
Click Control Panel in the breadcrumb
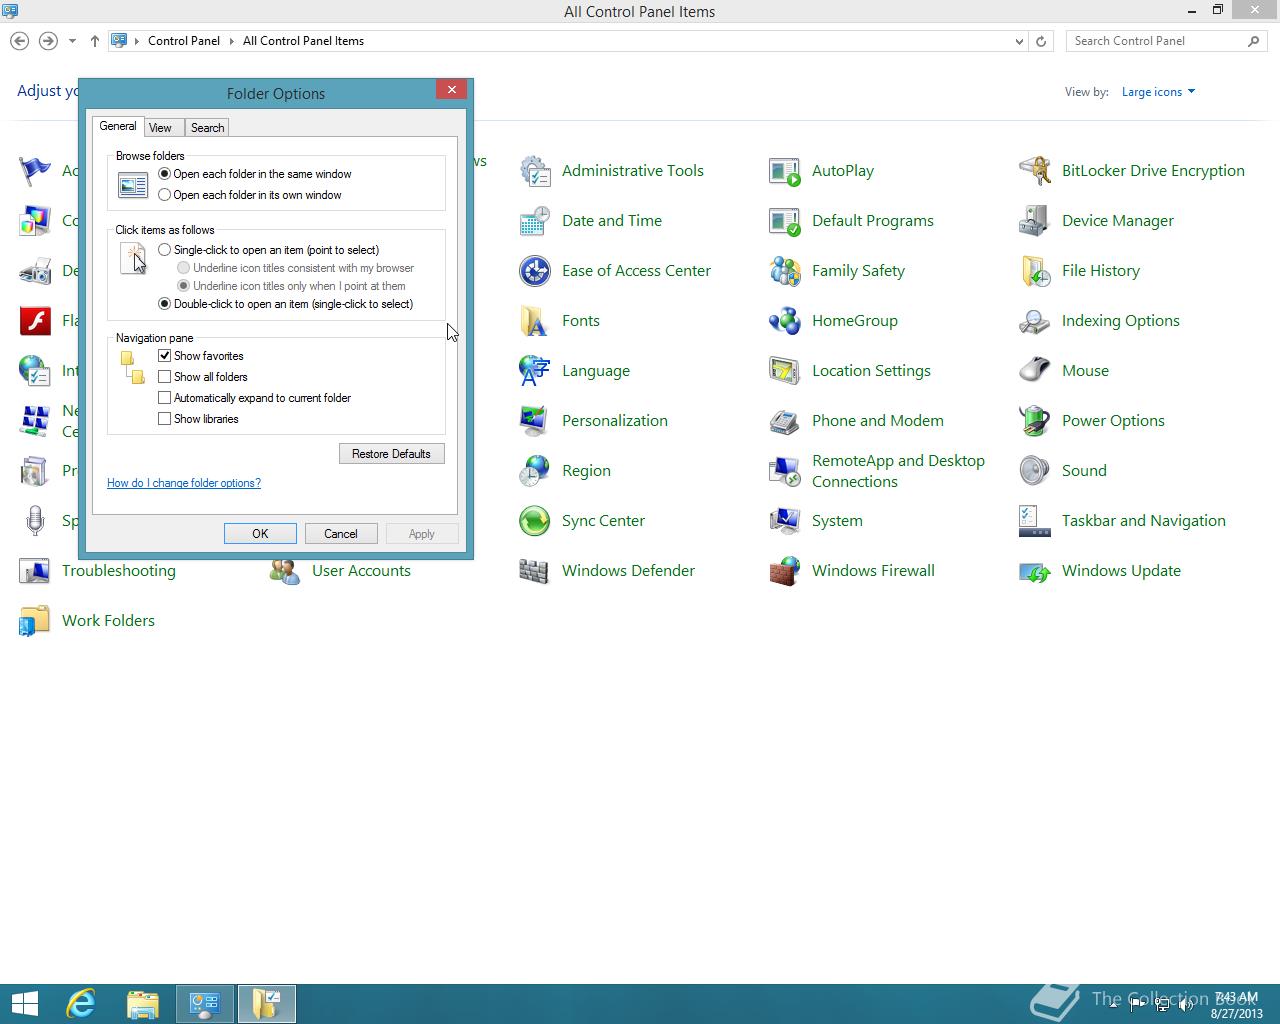tap(184, 41)
